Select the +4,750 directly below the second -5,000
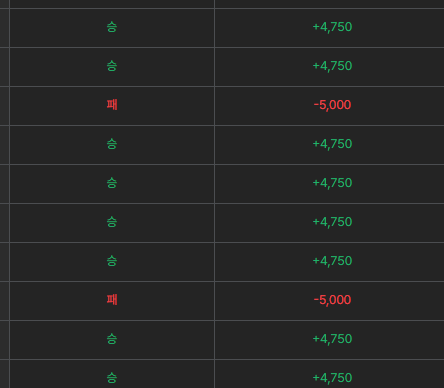Screen dimensions: 444x388 pos(332,339)
